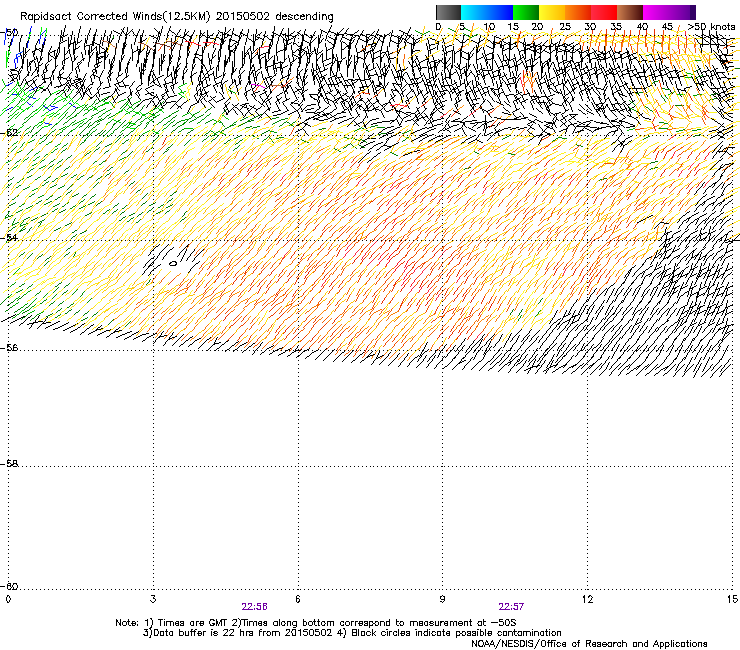Click the longitude axis label '15'
The image size is (740, 650).
coord(732,599)
